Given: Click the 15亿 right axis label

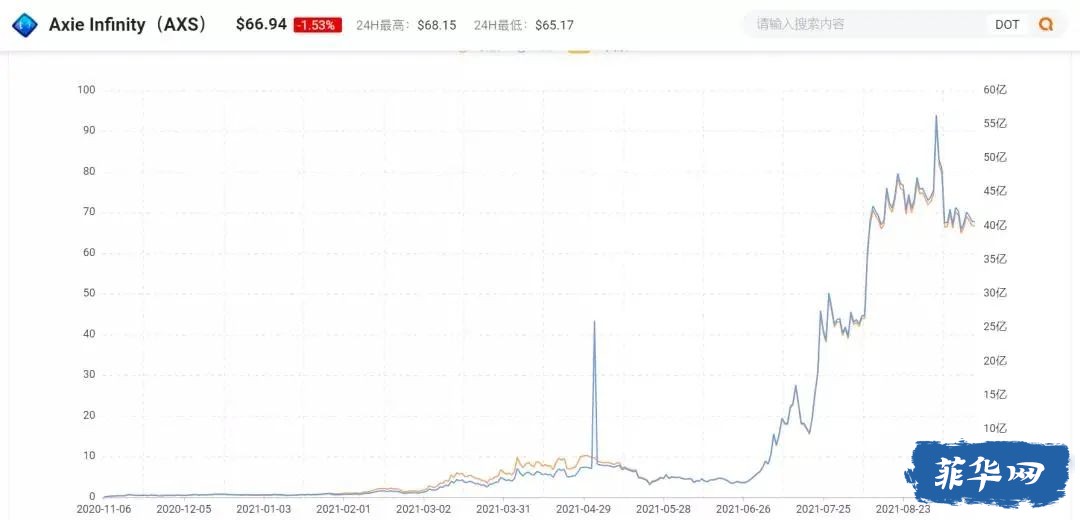Looking at the screenshot, I should click(x=996, y=395).
